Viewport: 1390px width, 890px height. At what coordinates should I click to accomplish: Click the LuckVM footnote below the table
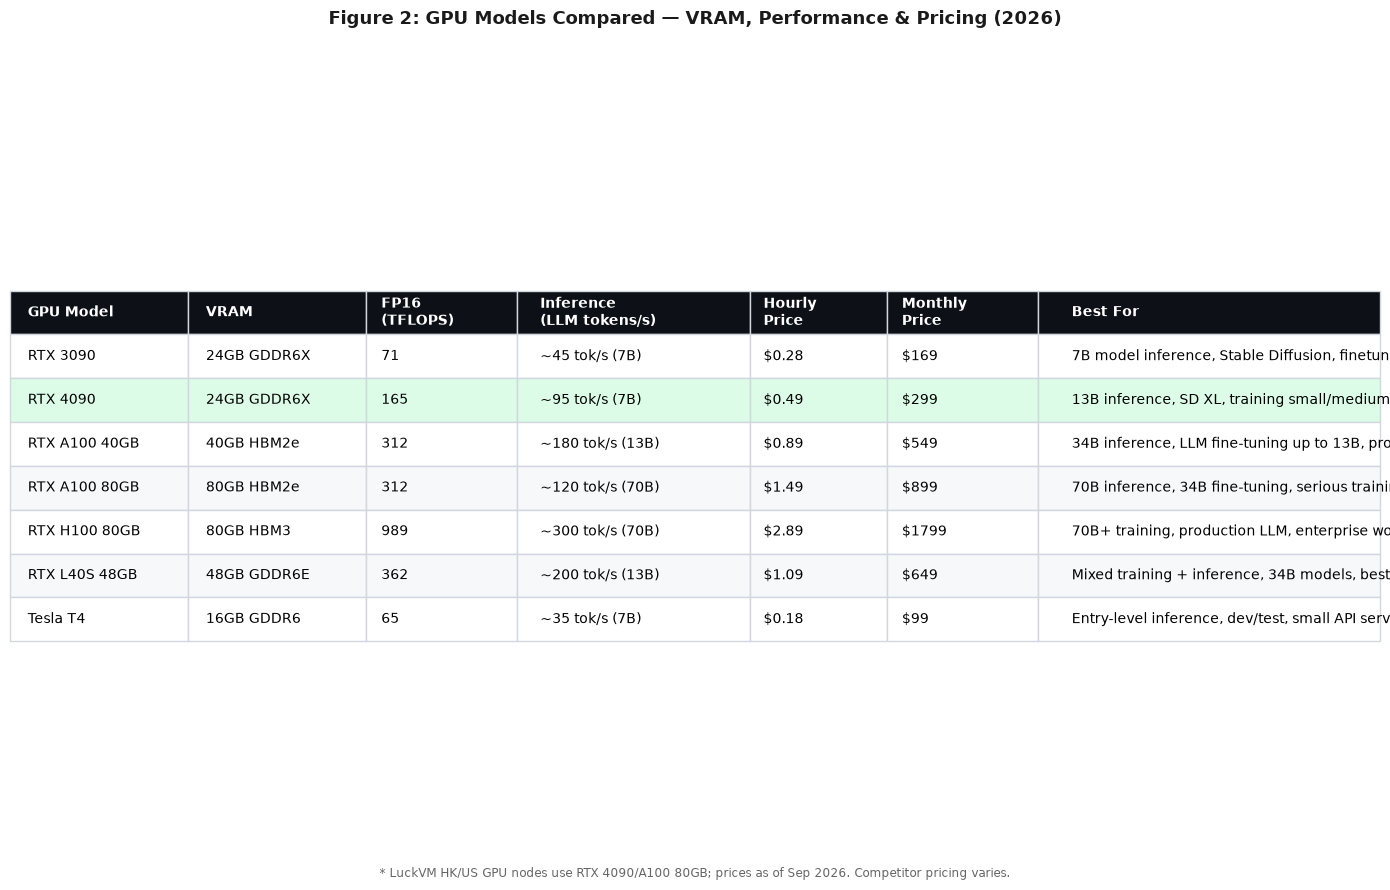pyautogui.click(x=695, y=873)
